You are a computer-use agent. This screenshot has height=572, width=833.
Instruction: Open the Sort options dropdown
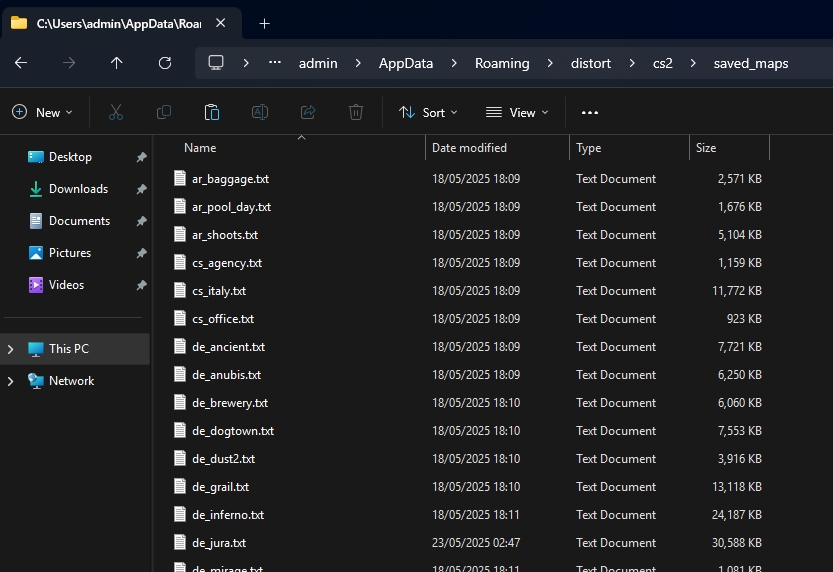click(x=428, y=112)
